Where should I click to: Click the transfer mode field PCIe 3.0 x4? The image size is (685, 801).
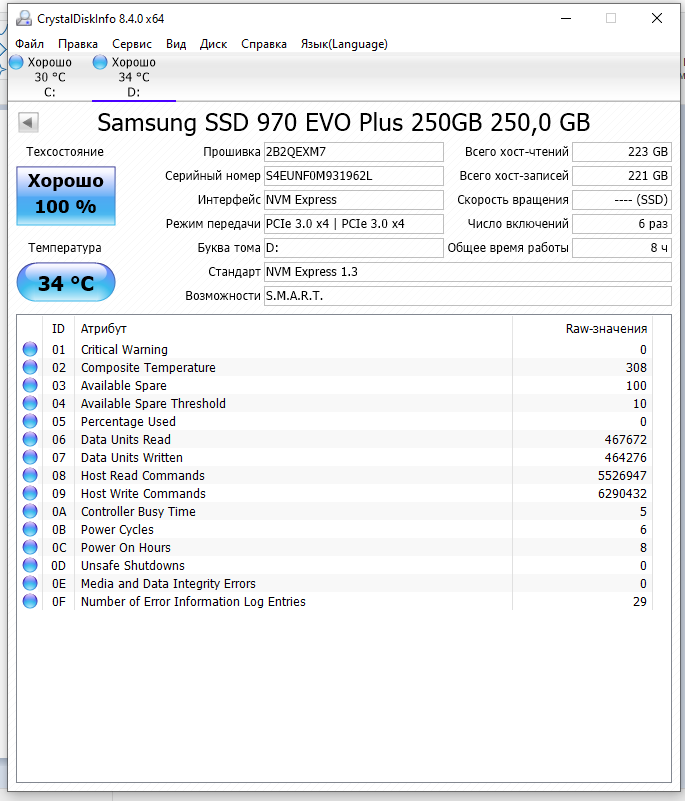tap(353, 224)
